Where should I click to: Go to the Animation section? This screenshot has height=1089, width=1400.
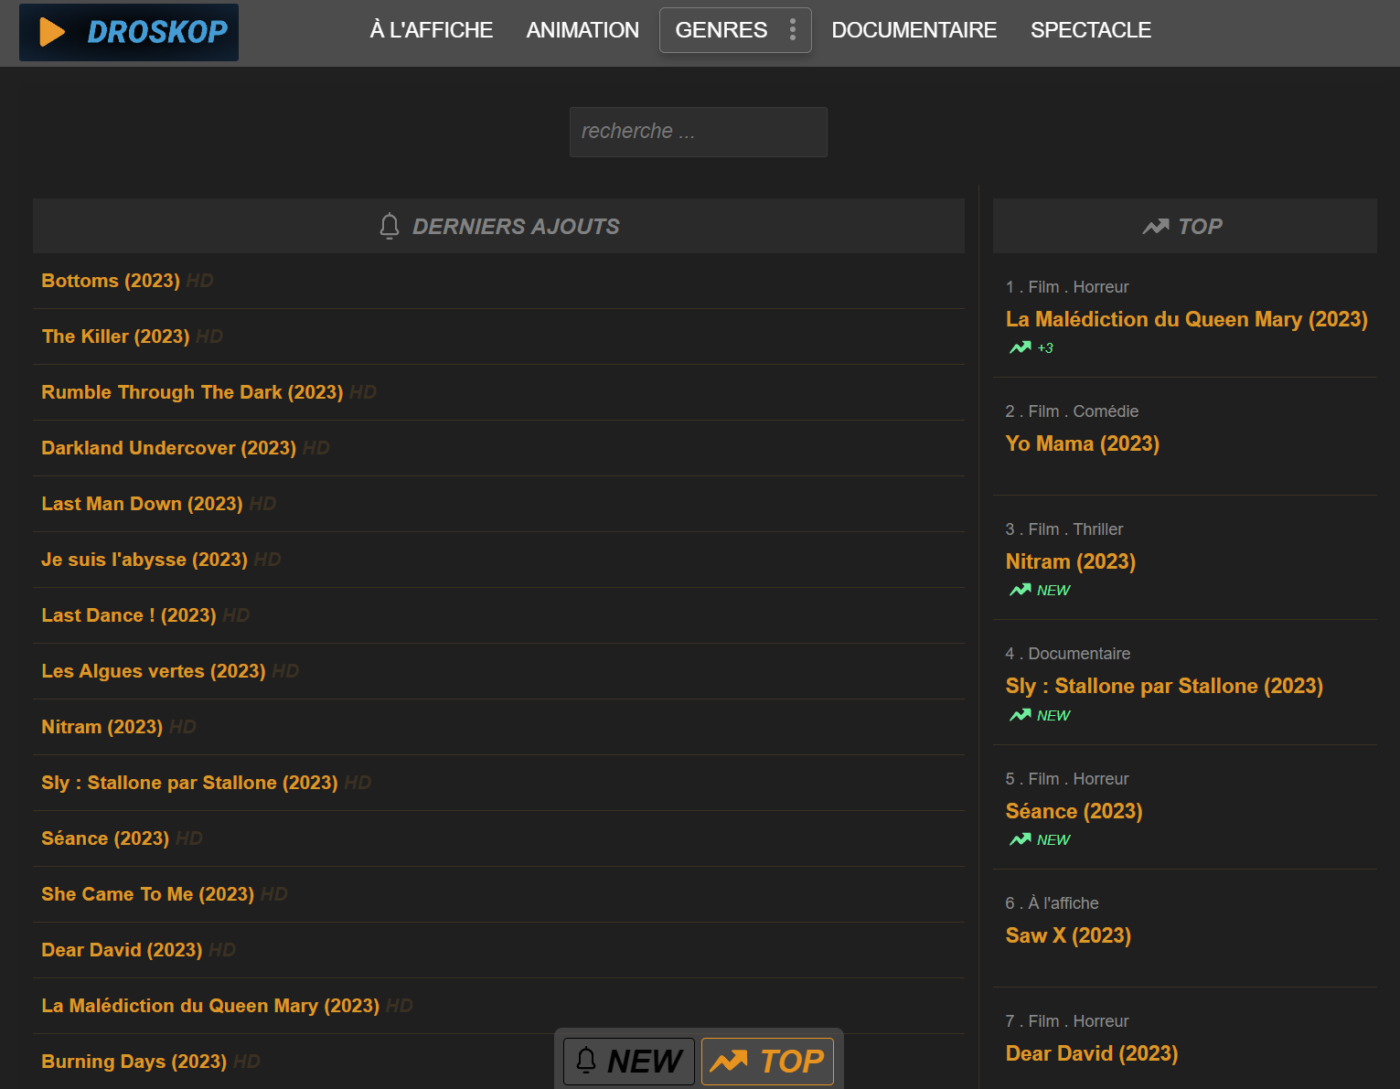582,30
